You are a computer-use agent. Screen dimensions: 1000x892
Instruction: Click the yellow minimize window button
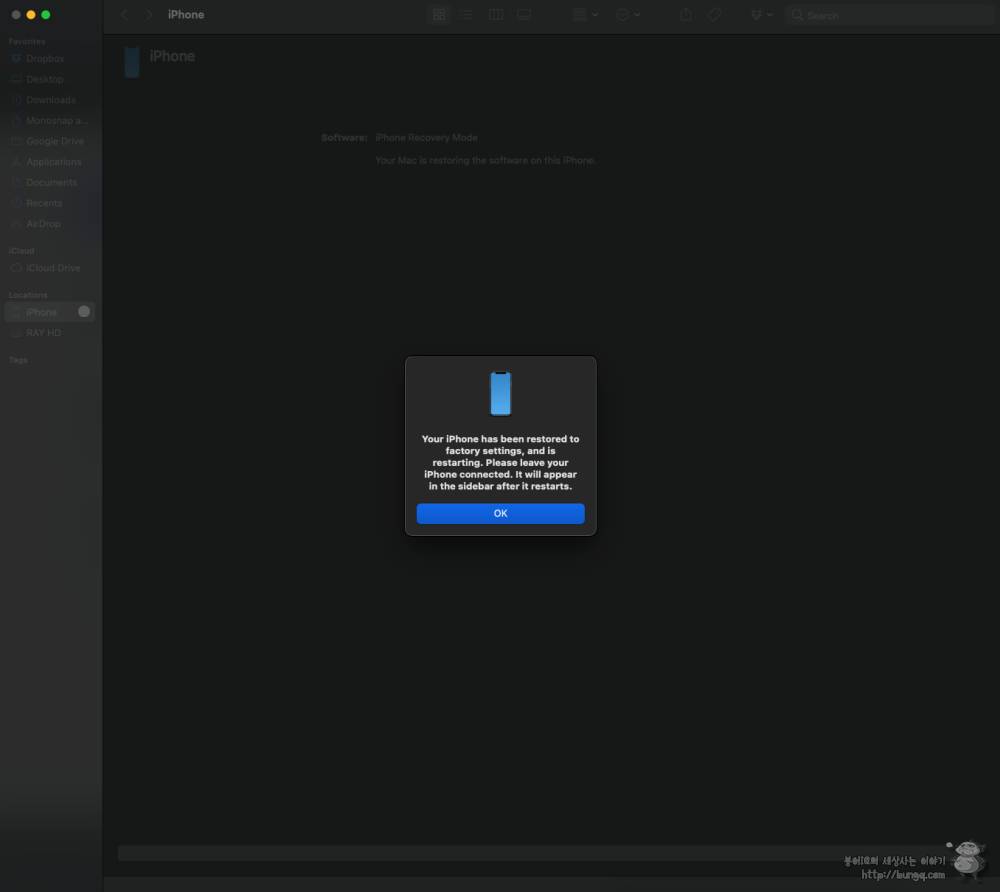tap(31, 15)
